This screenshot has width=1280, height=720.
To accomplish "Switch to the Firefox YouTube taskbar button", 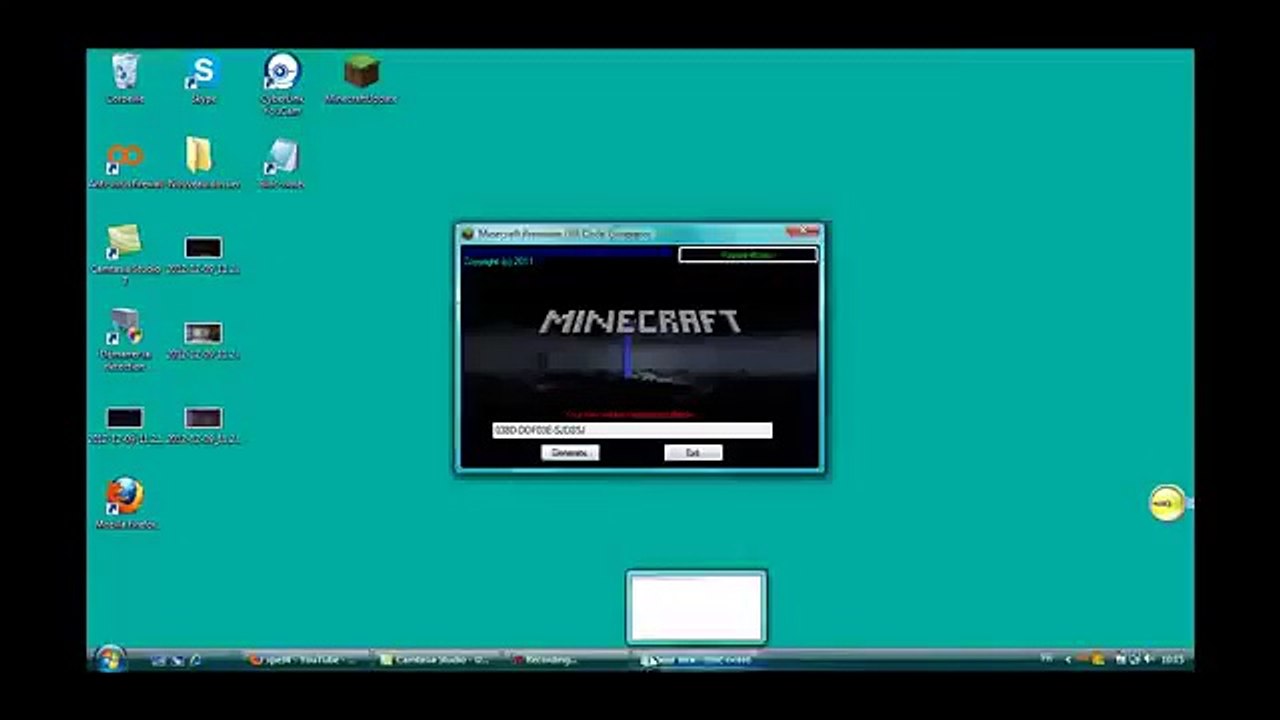I will (307, 660).
